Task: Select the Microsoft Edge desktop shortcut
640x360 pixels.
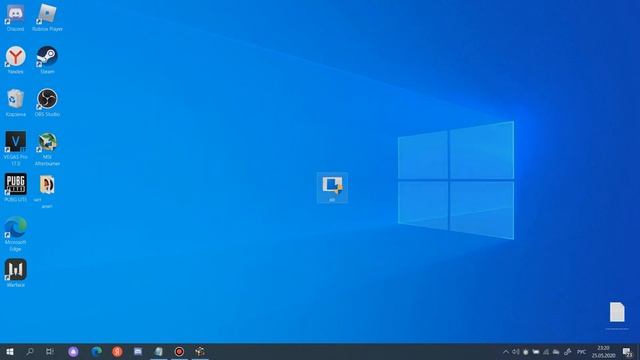Action: 16,234
